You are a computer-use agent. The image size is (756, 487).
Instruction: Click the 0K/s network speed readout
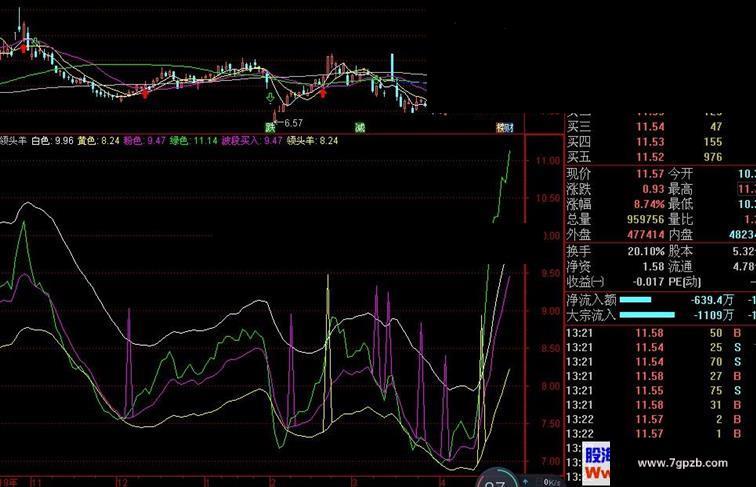(552, 482)
